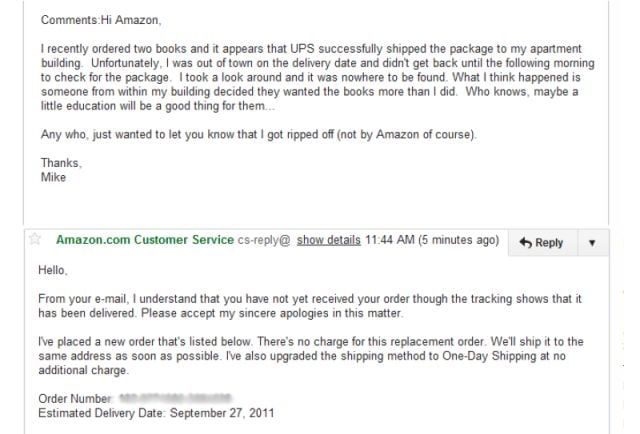Click the line starting "Any who, just wanted"
This screenshot has width=640, height=434.
259,135
